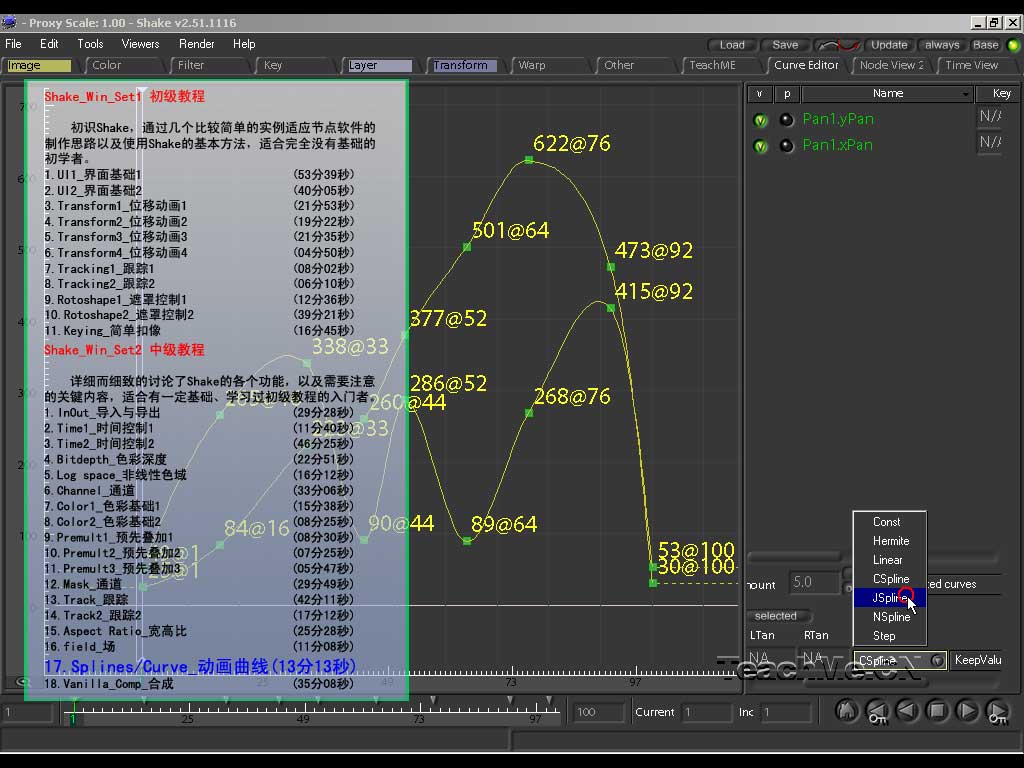
Task: Play backward button in playback controls
Action: (907, 711)
